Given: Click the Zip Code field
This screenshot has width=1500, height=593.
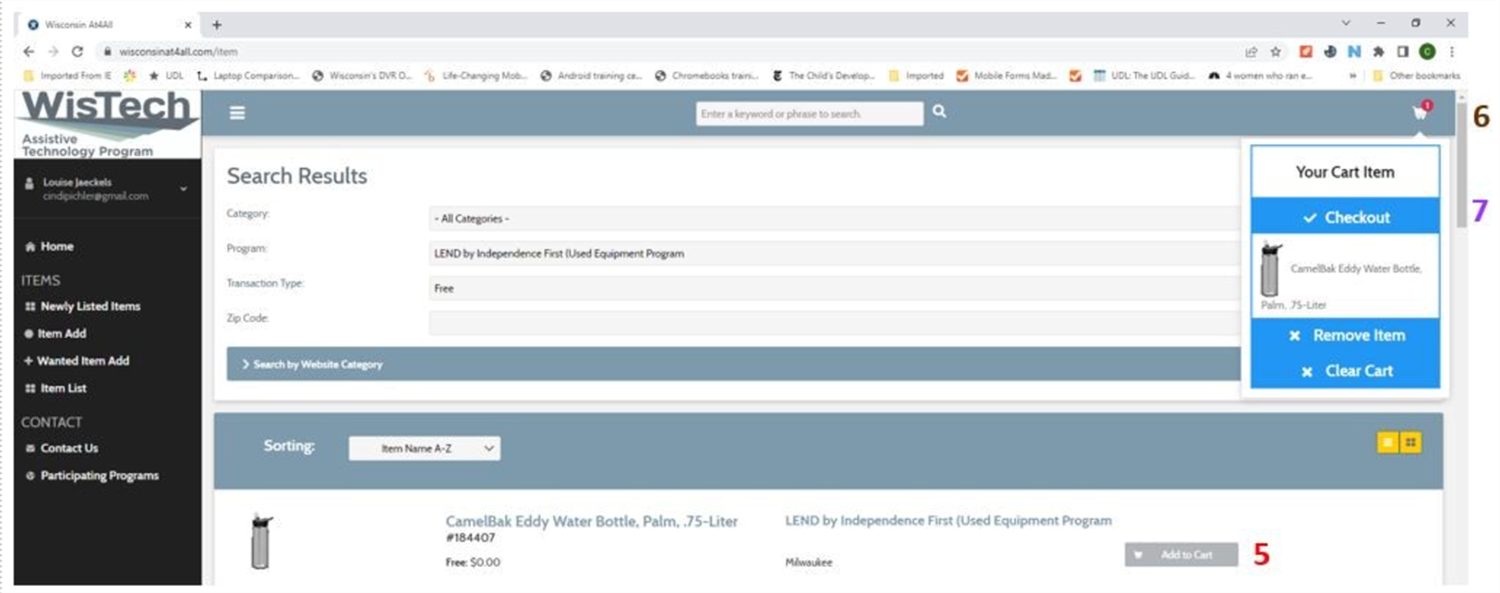Looking at the screenshot, I should coord(835,322).
